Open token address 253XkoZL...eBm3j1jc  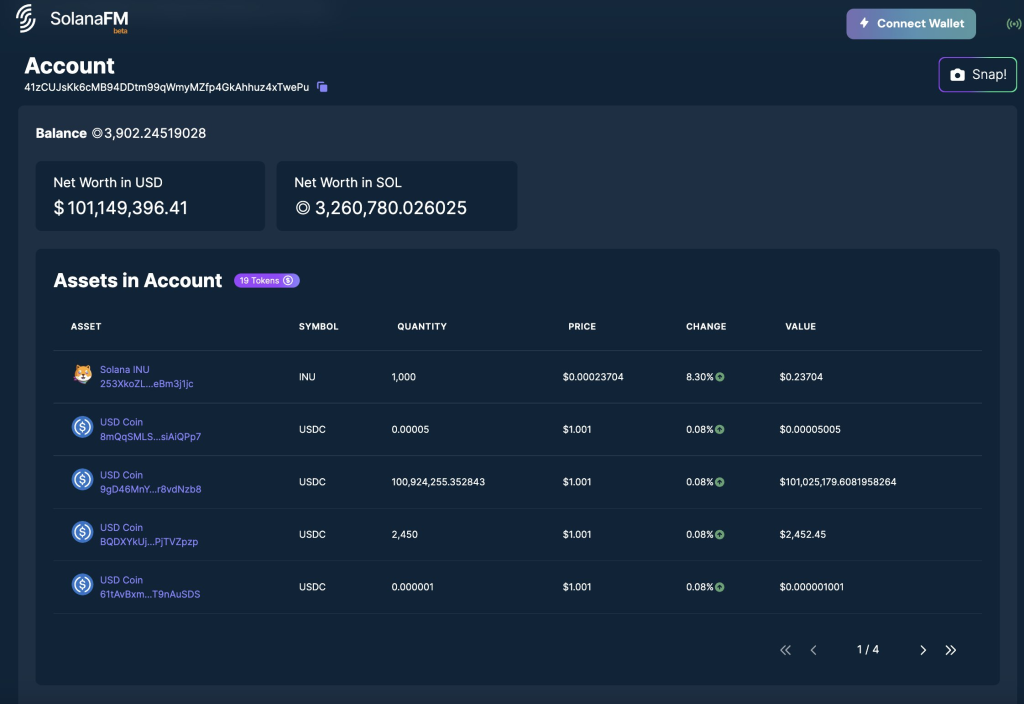pos(146,384)
